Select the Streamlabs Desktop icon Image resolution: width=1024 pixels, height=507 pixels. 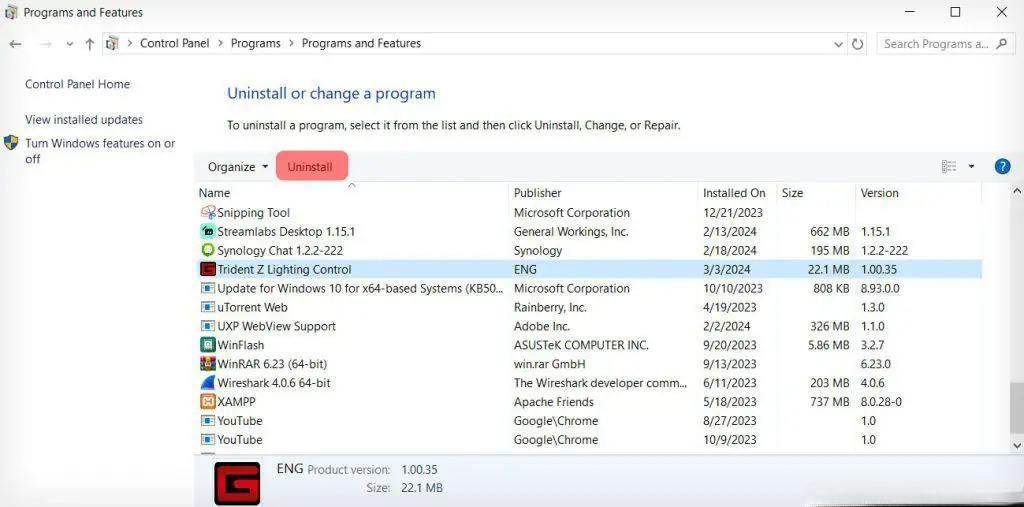pyautogui.click(x=208, y=231)
